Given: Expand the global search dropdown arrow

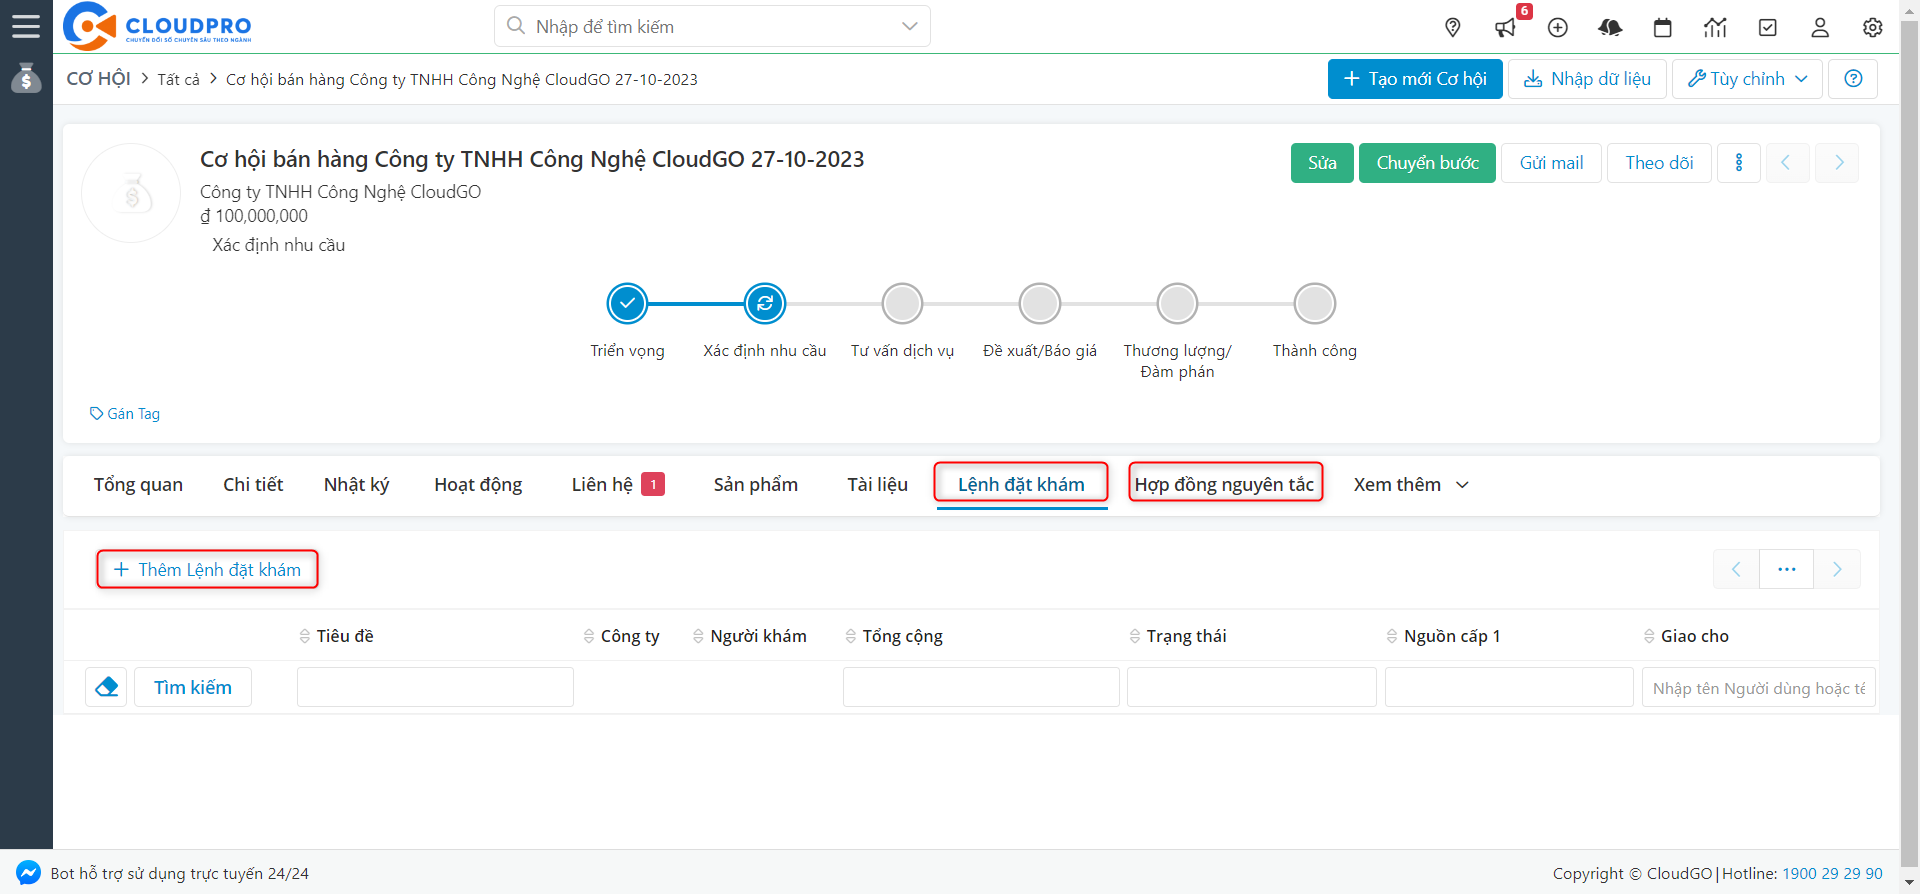Looking at the screenshot, I should point(909,26).
